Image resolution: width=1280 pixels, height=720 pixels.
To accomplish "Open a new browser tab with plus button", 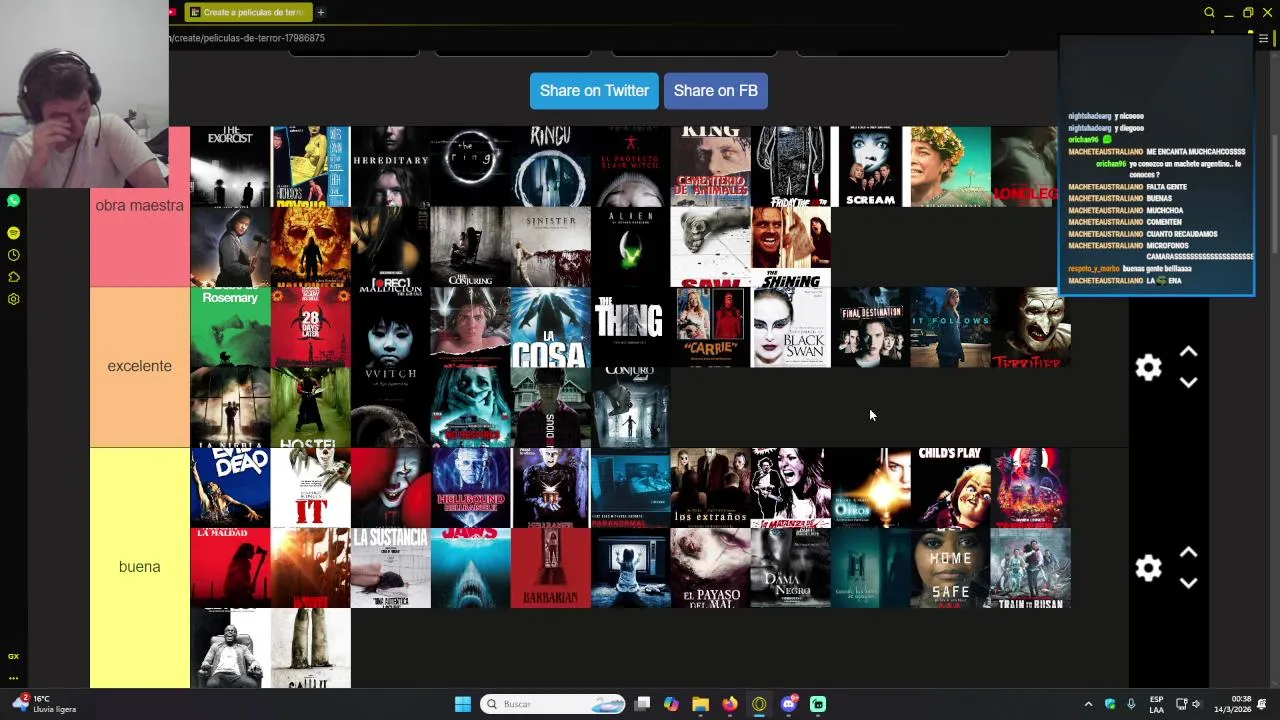I will click(321, 12).
